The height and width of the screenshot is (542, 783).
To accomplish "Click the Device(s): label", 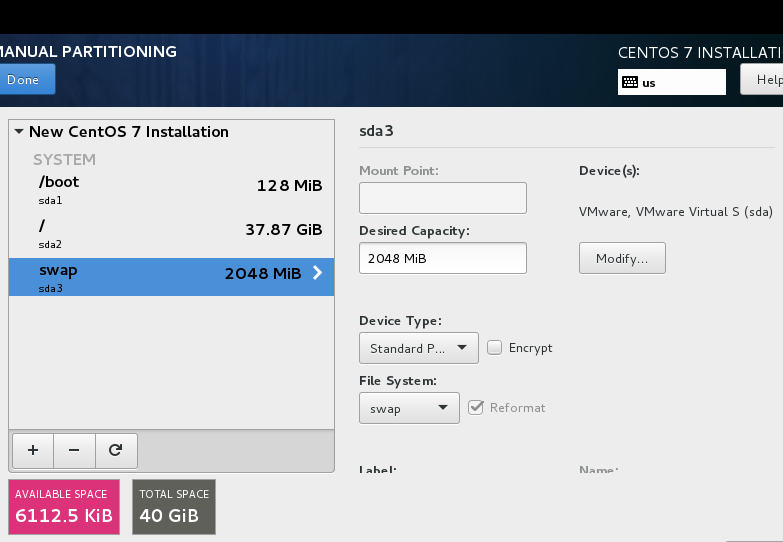I will (x=609, y=171).
